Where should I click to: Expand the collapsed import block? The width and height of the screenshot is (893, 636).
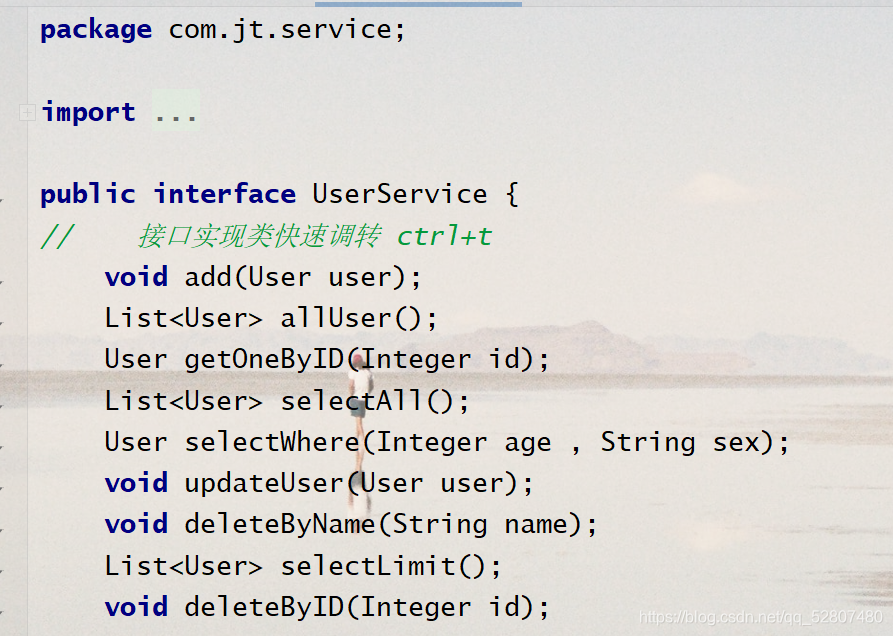[27, 112]
